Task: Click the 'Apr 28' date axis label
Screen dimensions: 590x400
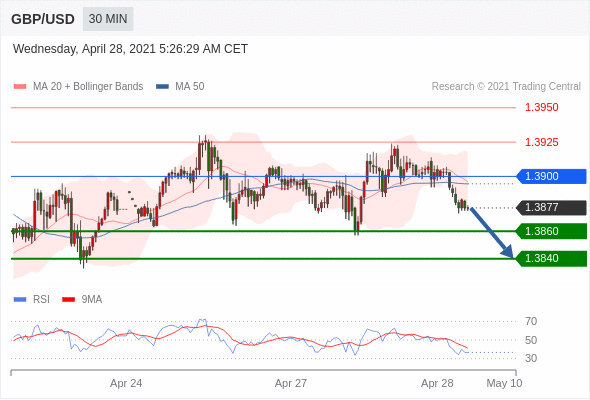Action: point(437,383)
